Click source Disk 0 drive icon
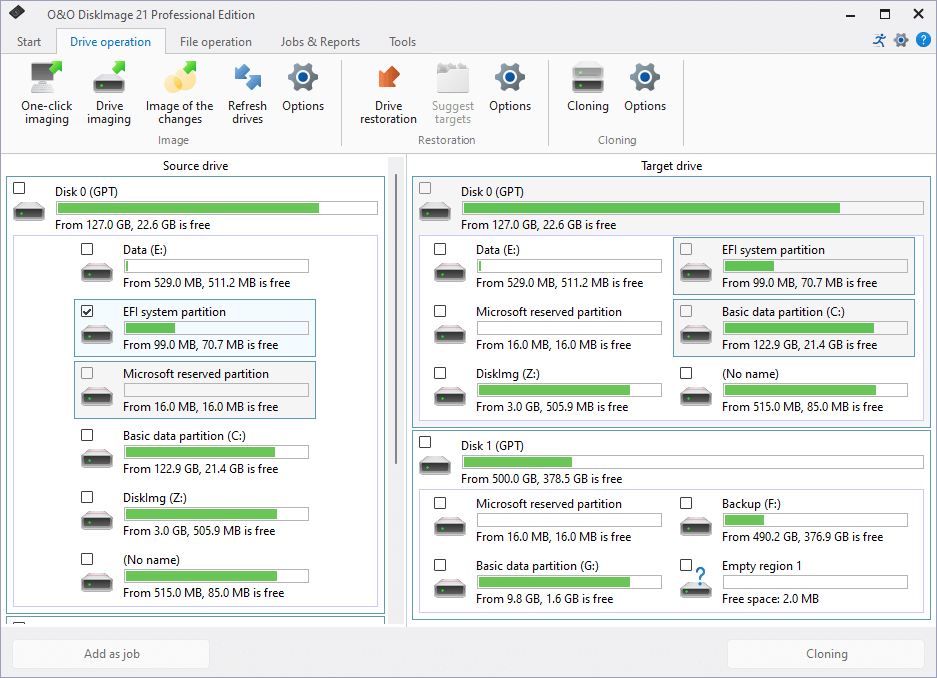 click(x=29, y=211)
